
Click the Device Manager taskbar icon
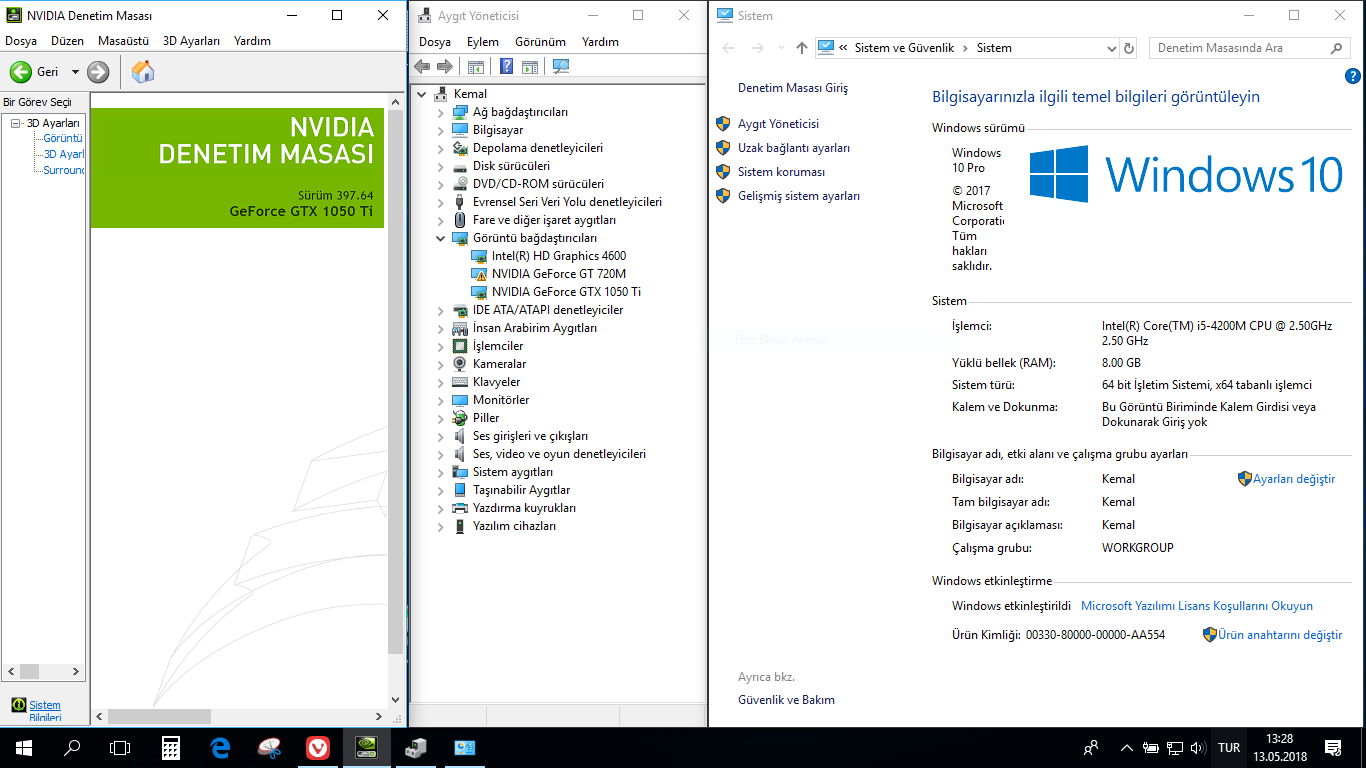click(x=416, y=747)
